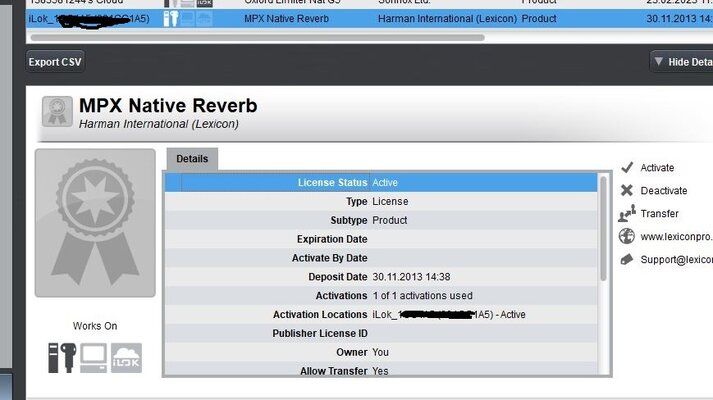Click the Export CSV button
Viewport: 713px width, 400px height.
[x=55, y=62]
